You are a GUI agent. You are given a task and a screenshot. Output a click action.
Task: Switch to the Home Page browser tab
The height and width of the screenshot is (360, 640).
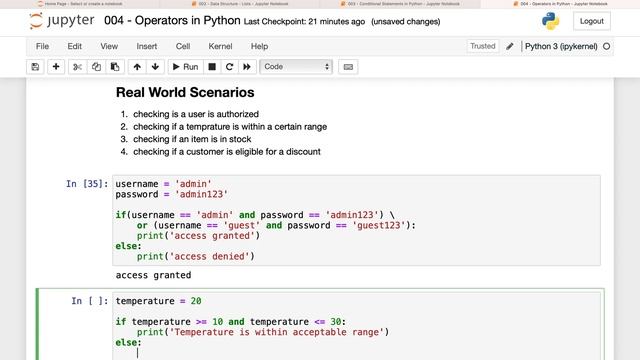(x=80, y=4)
